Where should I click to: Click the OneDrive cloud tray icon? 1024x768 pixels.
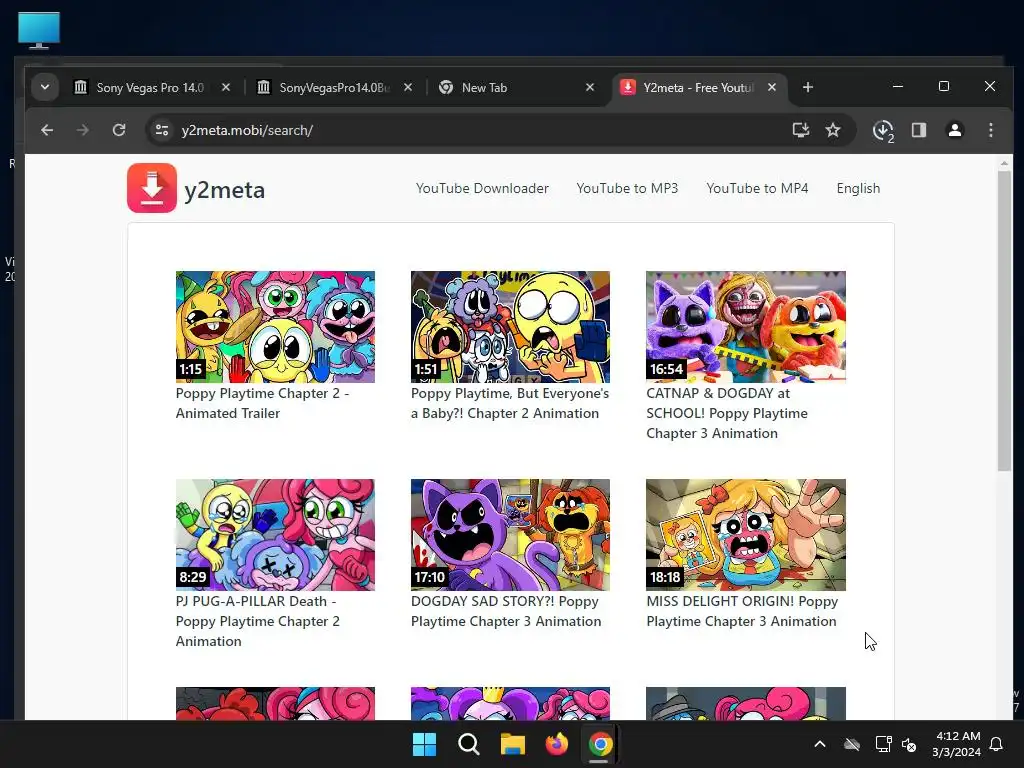(x=852, y=744)
